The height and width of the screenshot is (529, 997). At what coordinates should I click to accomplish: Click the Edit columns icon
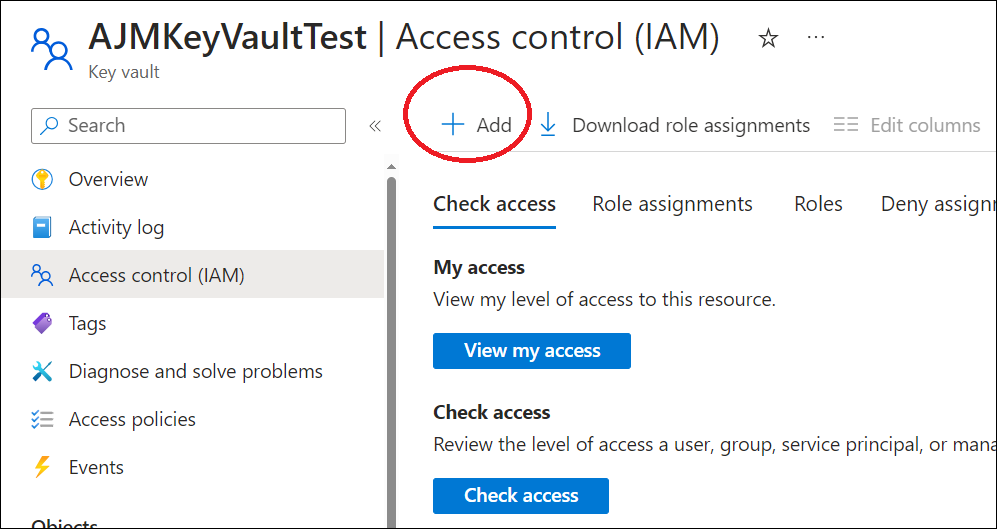[x=846, y=125]
